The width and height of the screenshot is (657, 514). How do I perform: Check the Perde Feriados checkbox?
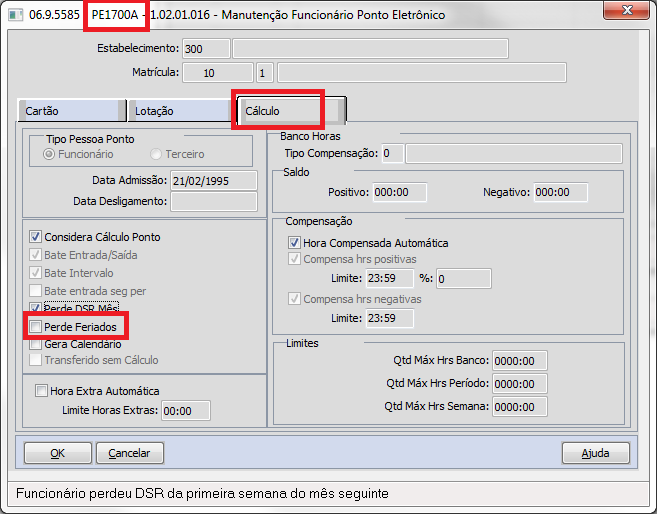(36, 326)
